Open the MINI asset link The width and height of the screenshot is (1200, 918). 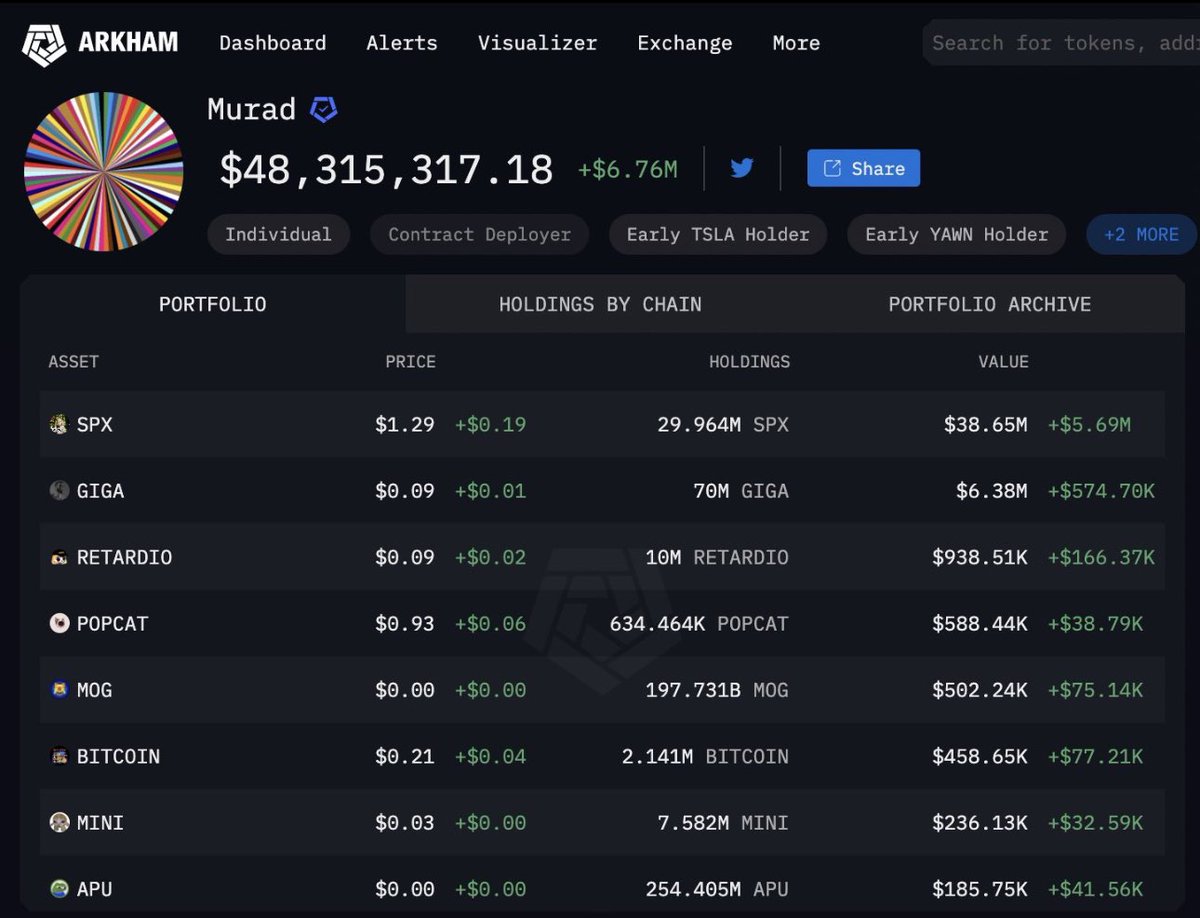click(x=101, y=822)
